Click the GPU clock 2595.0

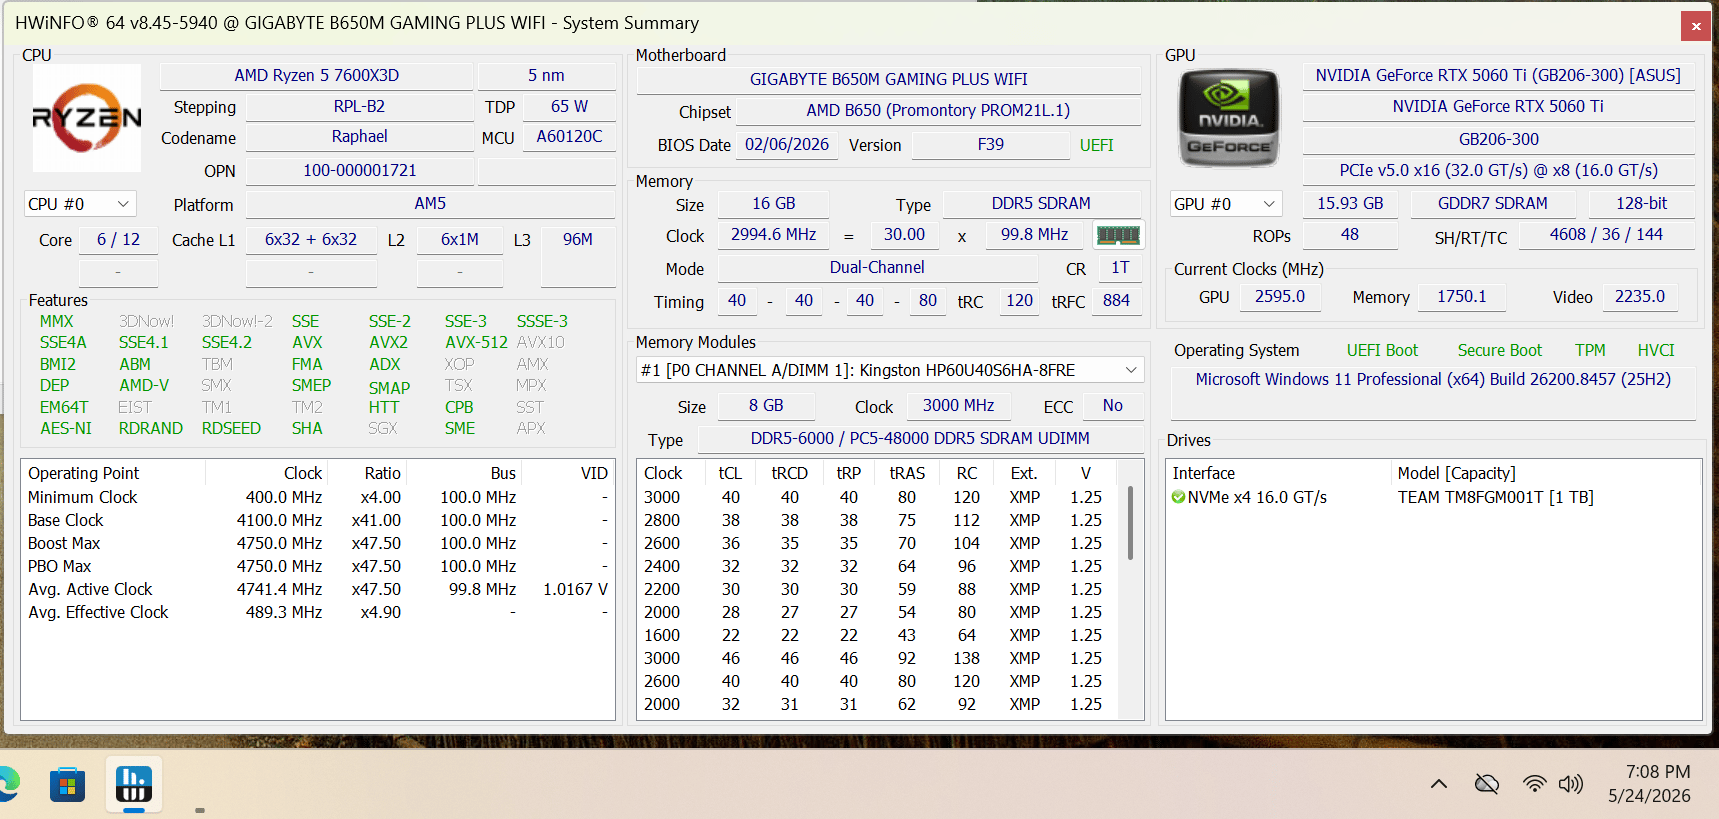[x=1280, y=297]
